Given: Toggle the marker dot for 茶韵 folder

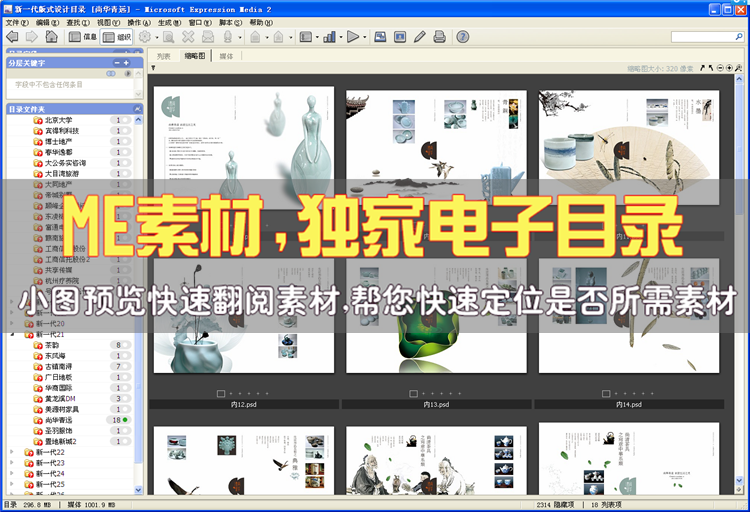Looking at the screenshot, I should (126, 345).
